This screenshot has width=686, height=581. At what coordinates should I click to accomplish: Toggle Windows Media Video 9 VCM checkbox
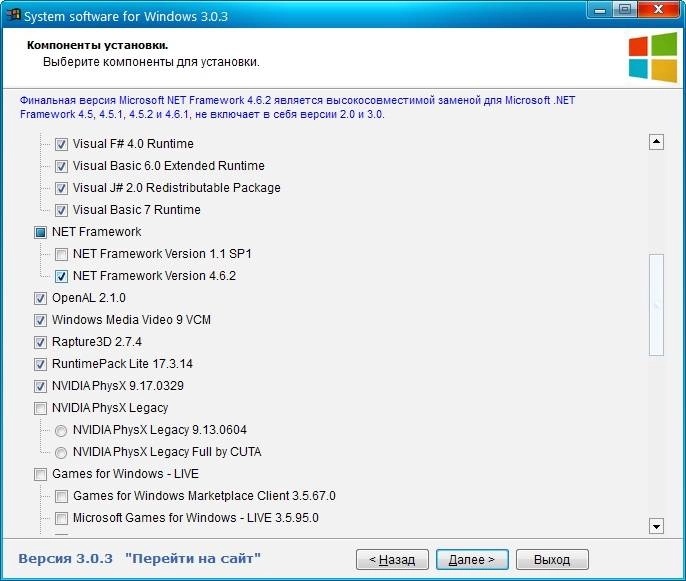(40, 320)
